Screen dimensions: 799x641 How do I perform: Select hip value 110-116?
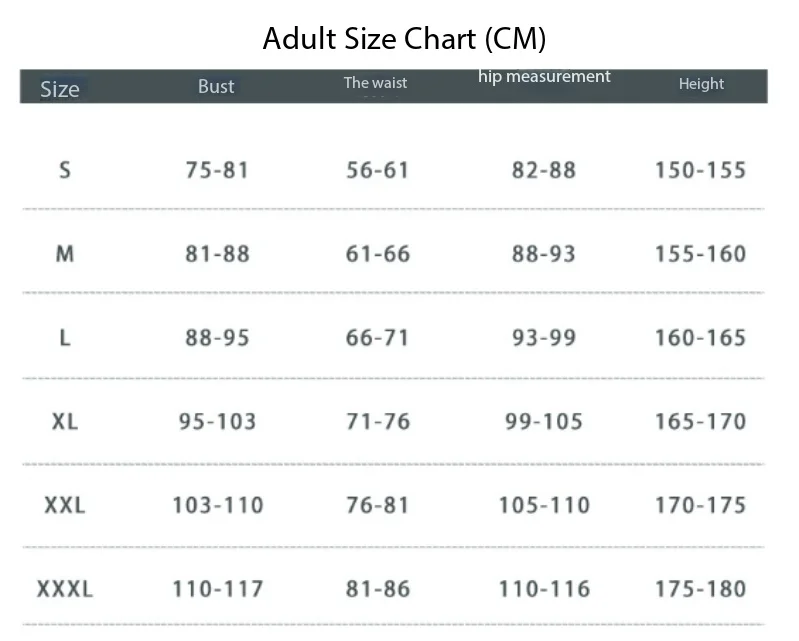tap(544, 589)
